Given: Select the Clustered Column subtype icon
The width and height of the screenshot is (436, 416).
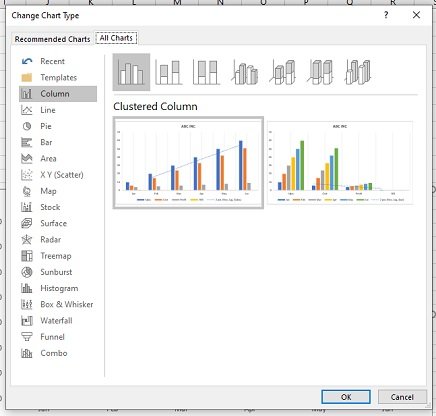Looking at the screenshot, I should tap(131, 72).
